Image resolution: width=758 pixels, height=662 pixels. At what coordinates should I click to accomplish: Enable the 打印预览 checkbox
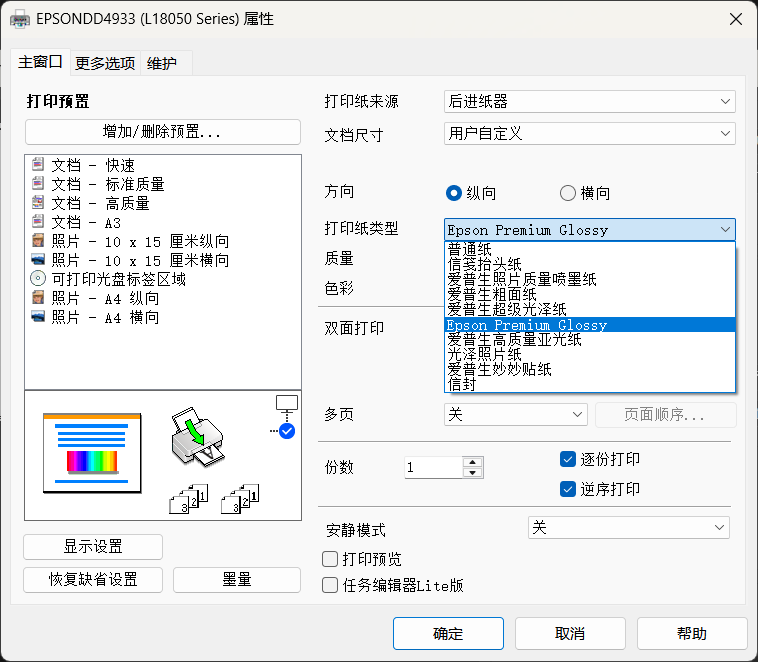coord(330,559)
